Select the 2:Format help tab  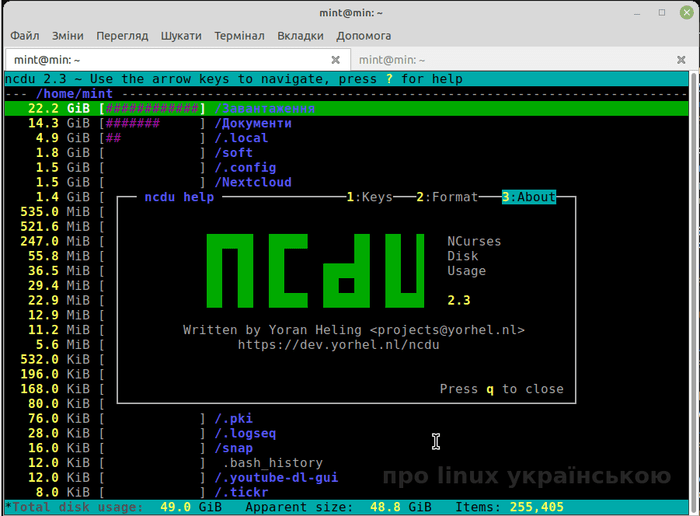coord(447,197)
